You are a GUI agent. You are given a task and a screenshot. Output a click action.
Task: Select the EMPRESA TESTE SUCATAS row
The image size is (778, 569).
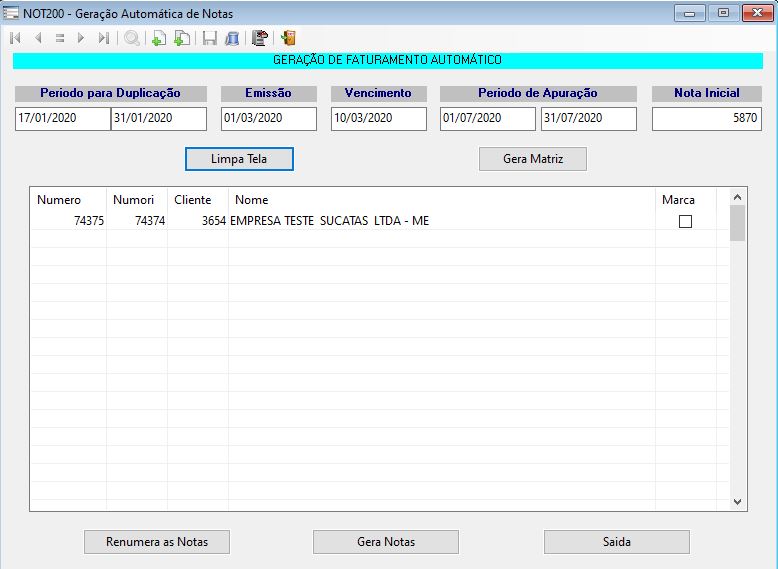coord(330,221)
